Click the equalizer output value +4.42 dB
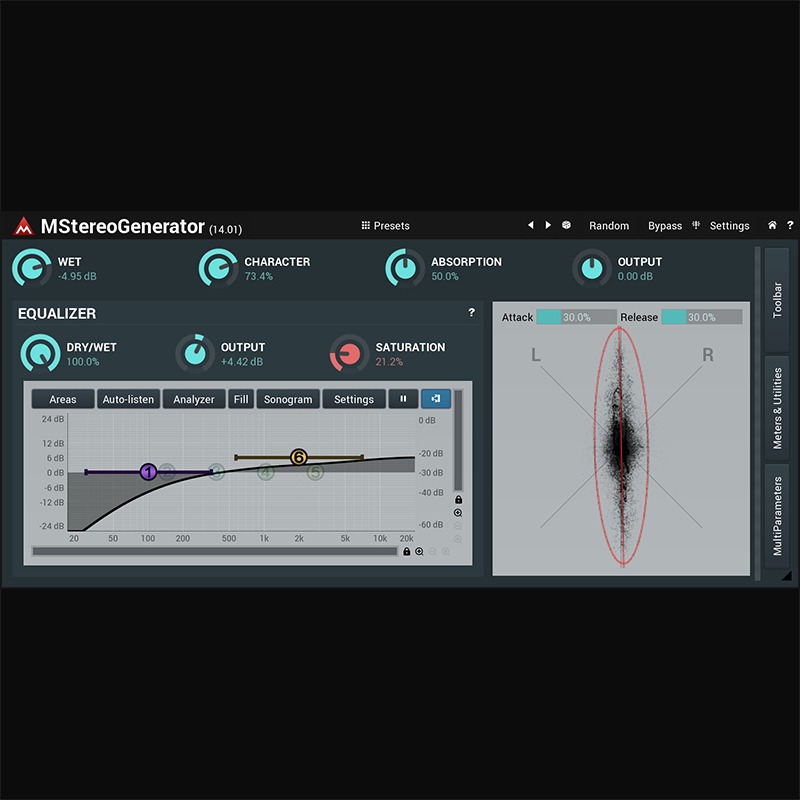Viewport: 800px width, 800px height. point(242,362)
